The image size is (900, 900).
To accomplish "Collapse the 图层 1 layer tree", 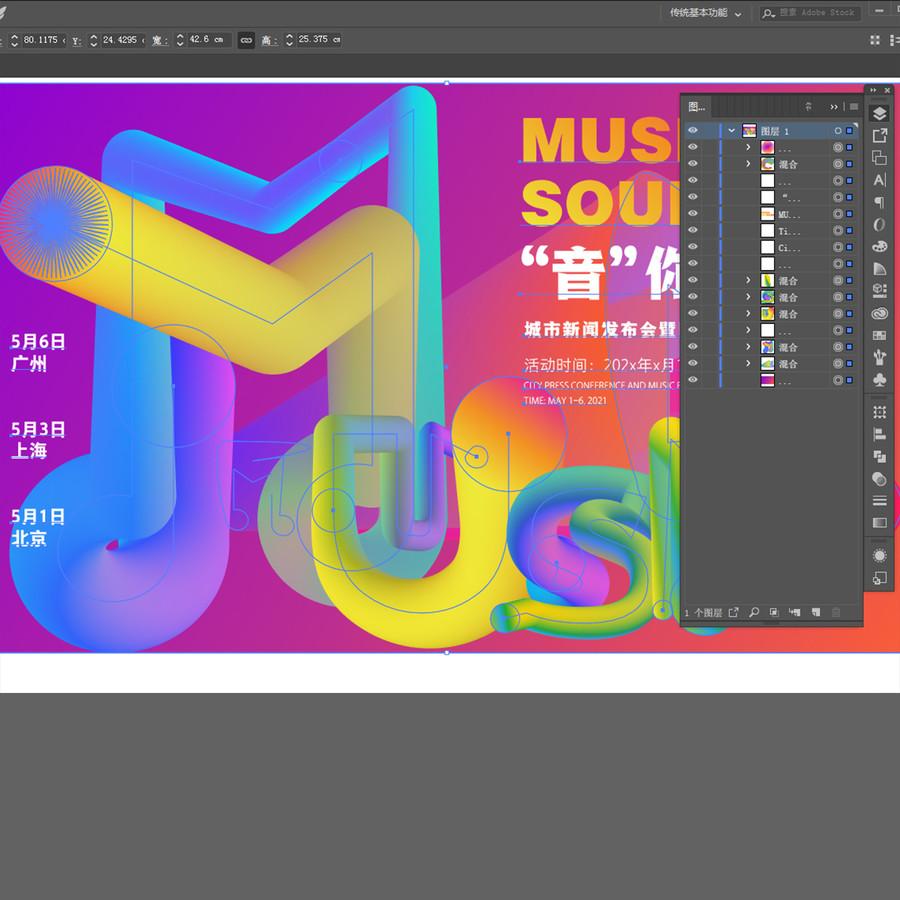I will click(x=731, y=131).
